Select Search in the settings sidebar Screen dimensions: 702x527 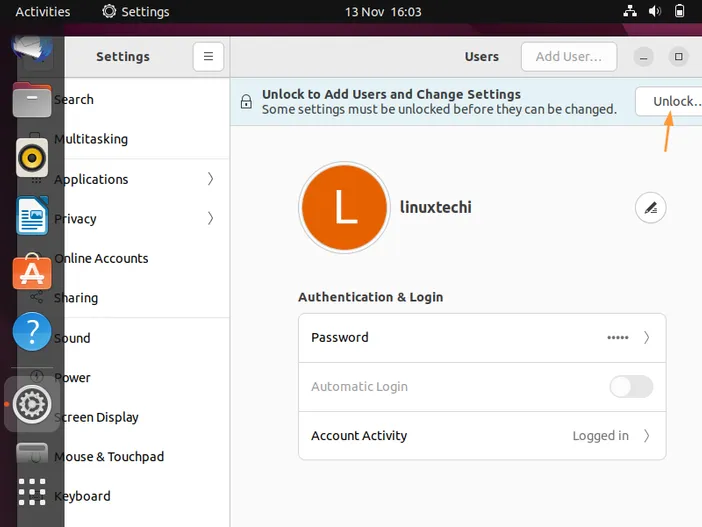tap(73, 99)
